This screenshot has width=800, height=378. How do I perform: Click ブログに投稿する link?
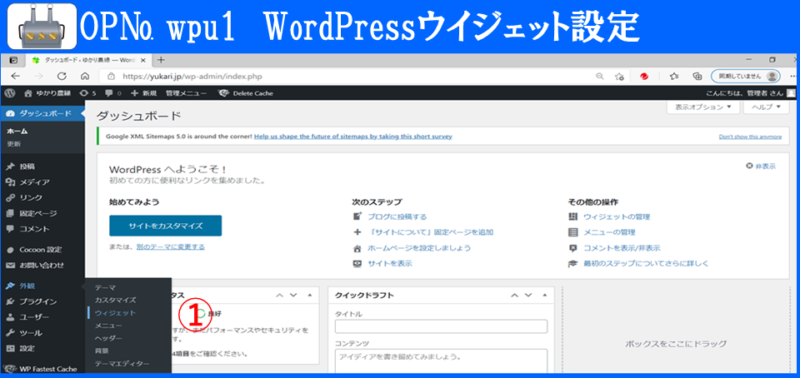pyautogui.click(x=397, y=217)
